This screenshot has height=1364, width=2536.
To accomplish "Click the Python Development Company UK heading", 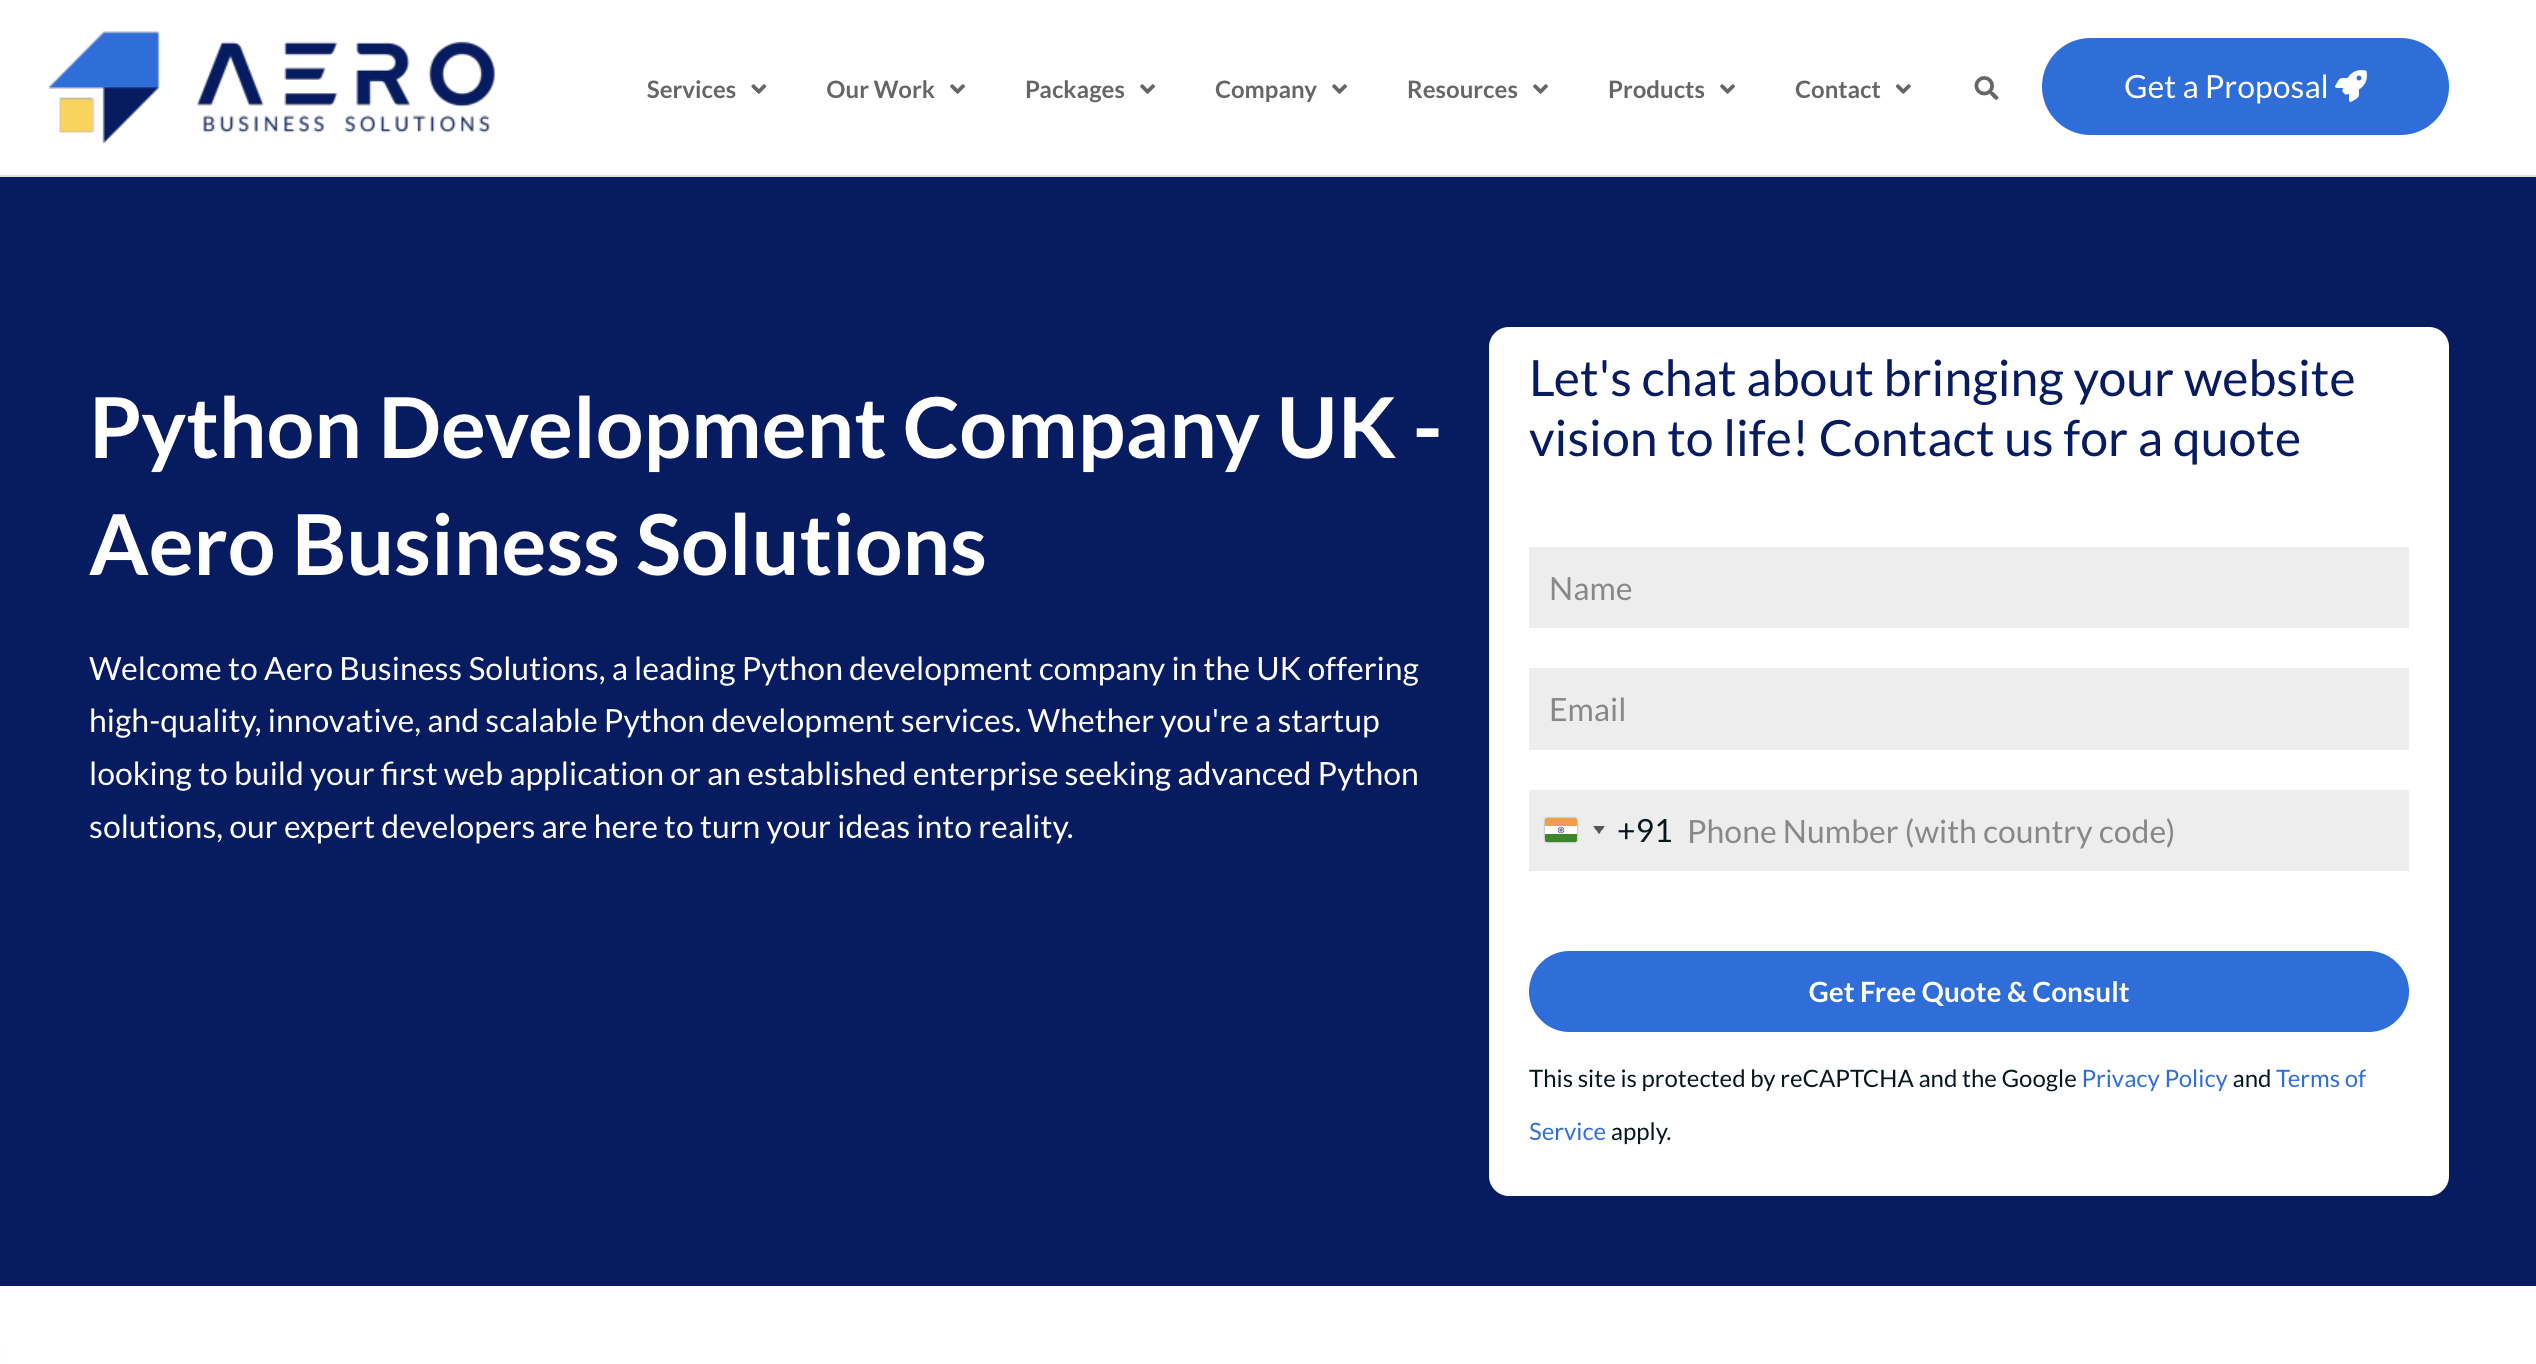I will (765, 486).
